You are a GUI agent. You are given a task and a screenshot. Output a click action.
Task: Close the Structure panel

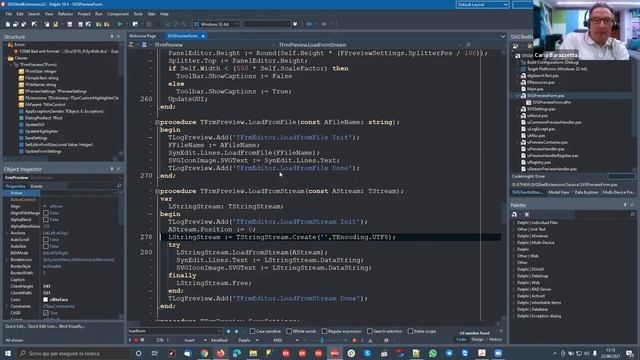[119, 37]
